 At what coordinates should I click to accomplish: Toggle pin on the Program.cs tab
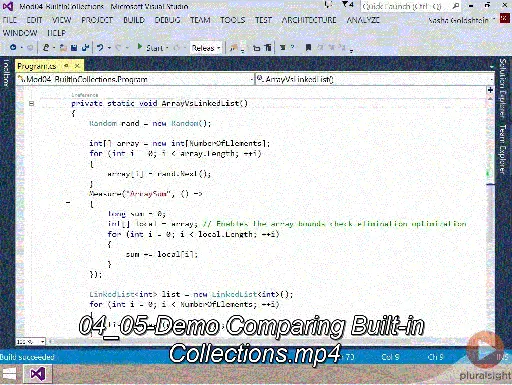66,66
